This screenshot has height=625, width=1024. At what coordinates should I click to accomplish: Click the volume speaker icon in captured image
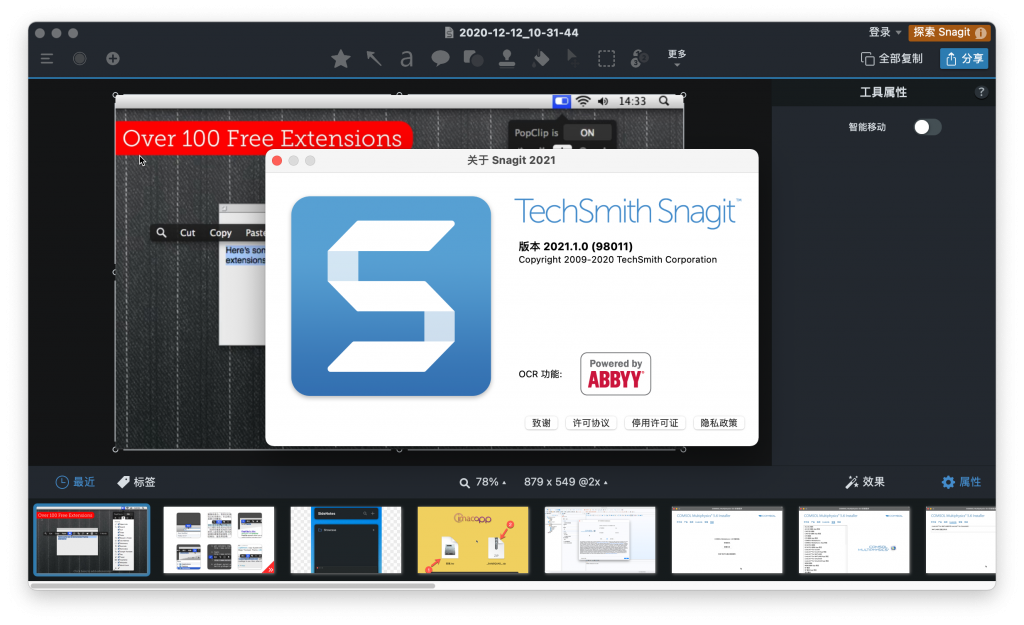pyautogui.click(x=603, y=101)
